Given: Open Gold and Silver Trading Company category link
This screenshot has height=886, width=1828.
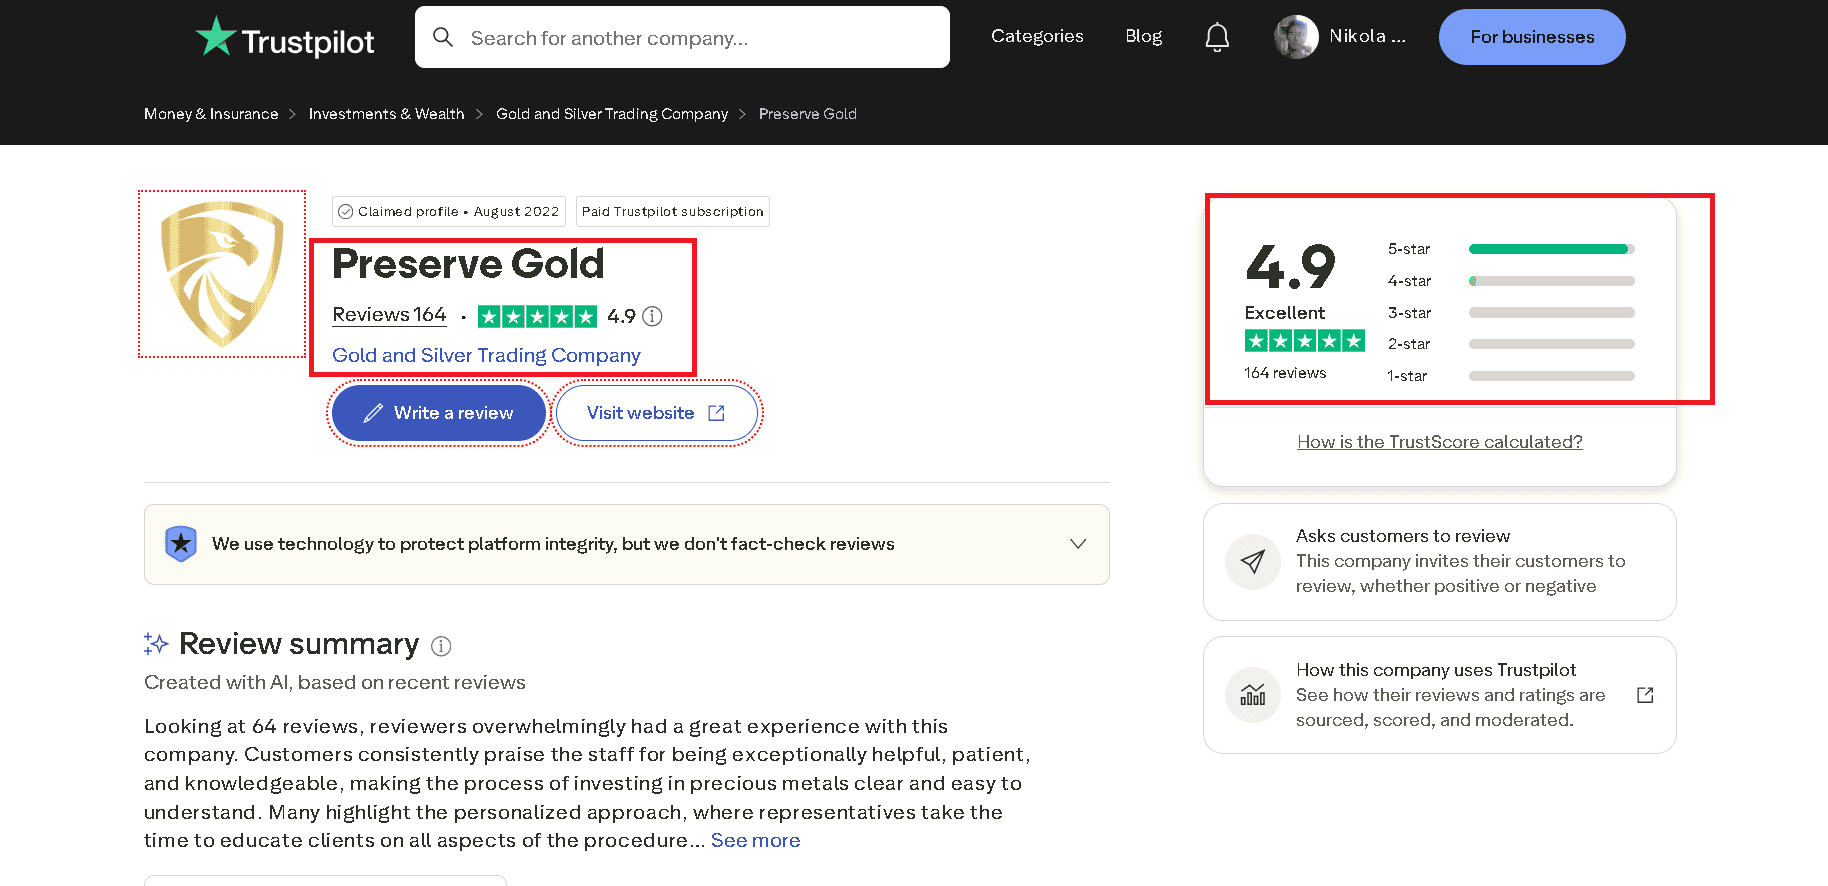Looking at the screenshot, I should pyautogui.click(x=486, y=355).
